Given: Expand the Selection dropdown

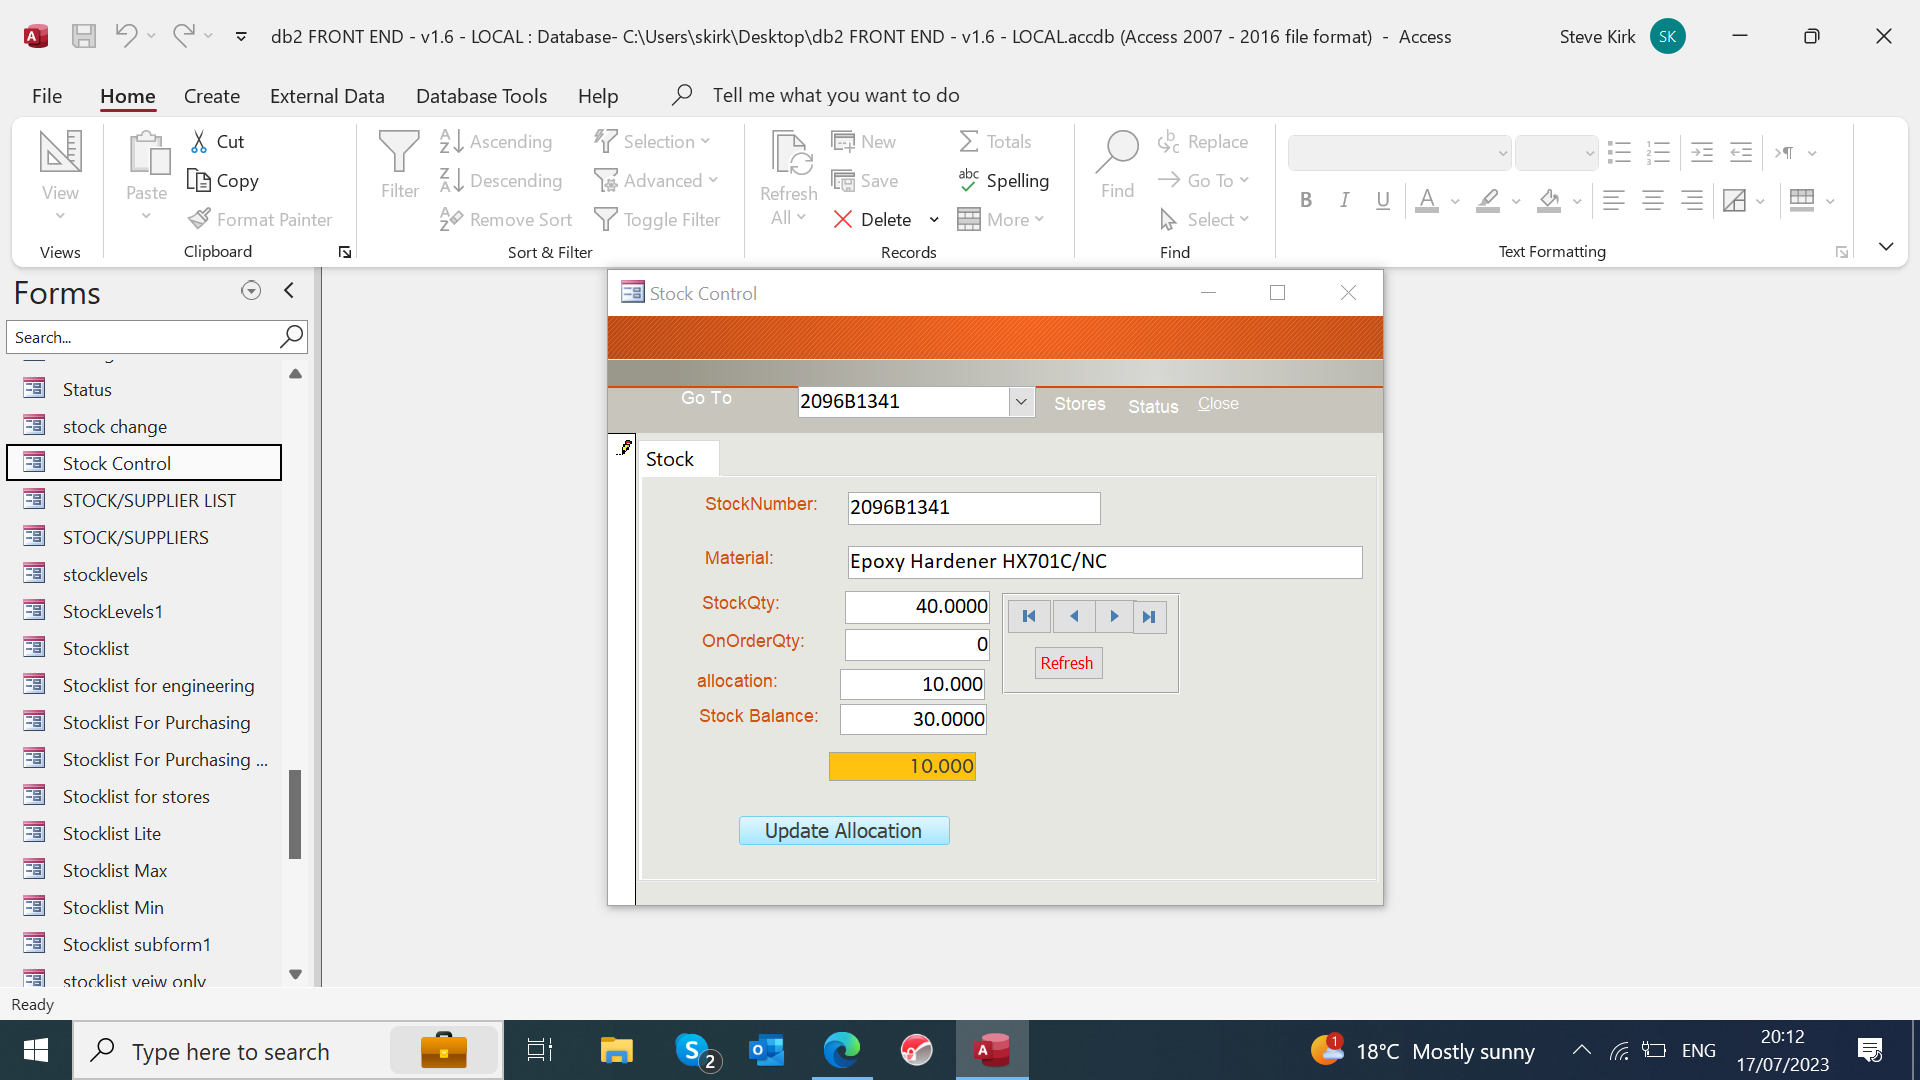Looking at the screenshot, I should coord(705,141).
